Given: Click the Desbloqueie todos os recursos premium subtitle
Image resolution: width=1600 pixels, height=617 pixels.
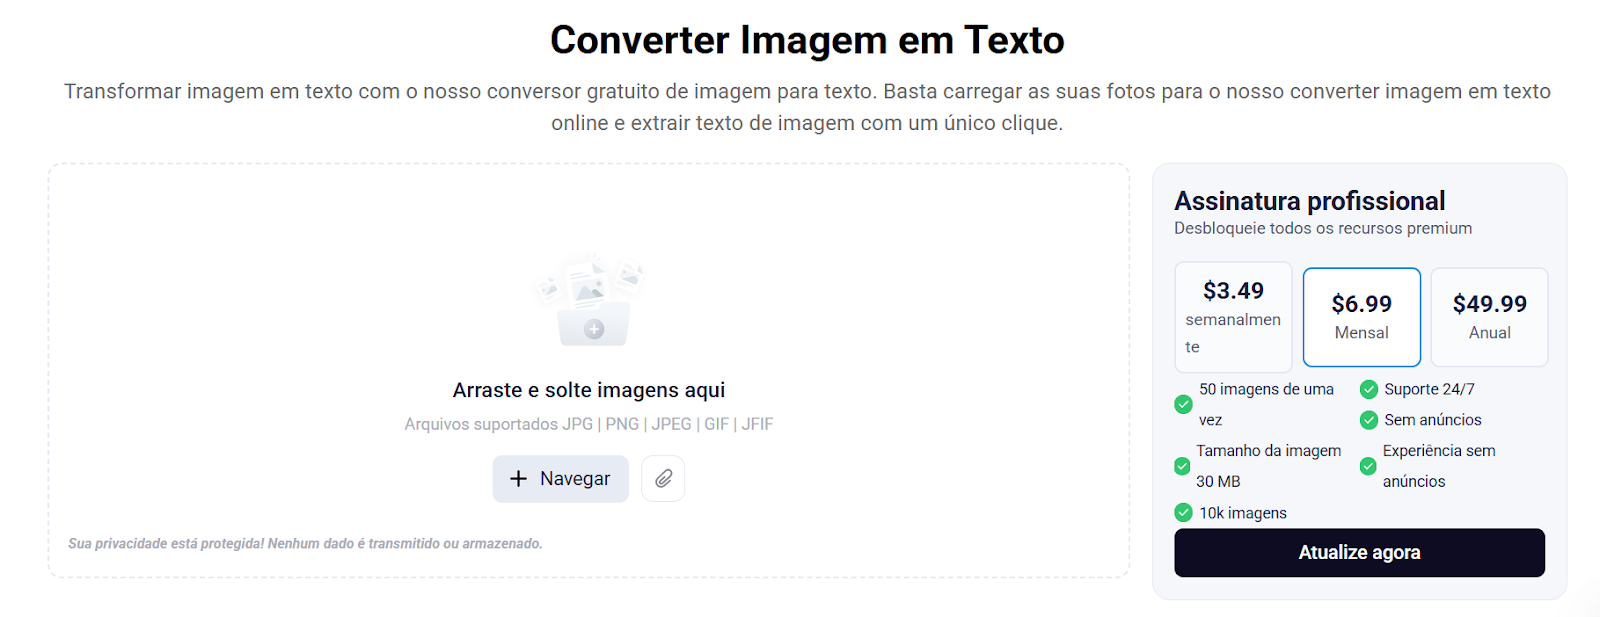Looking at the screenshot, I should click(1323, 228).
